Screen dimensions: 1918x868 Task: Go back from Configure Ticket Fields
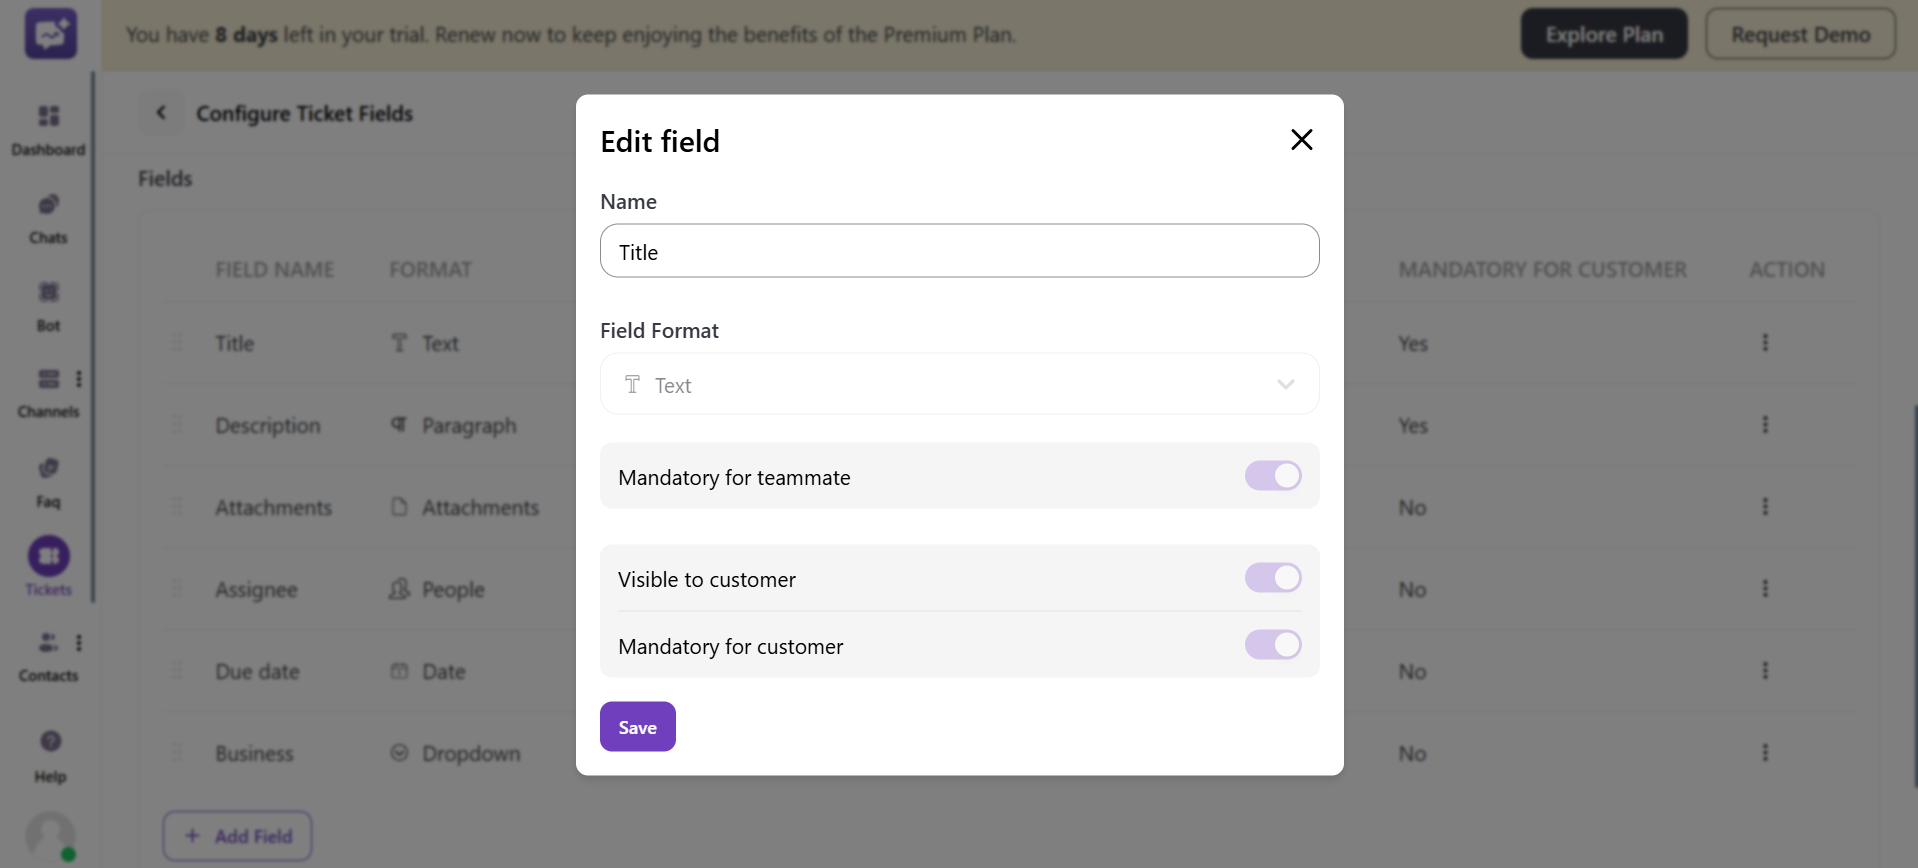pyautogui.click(x=161, y=113)
